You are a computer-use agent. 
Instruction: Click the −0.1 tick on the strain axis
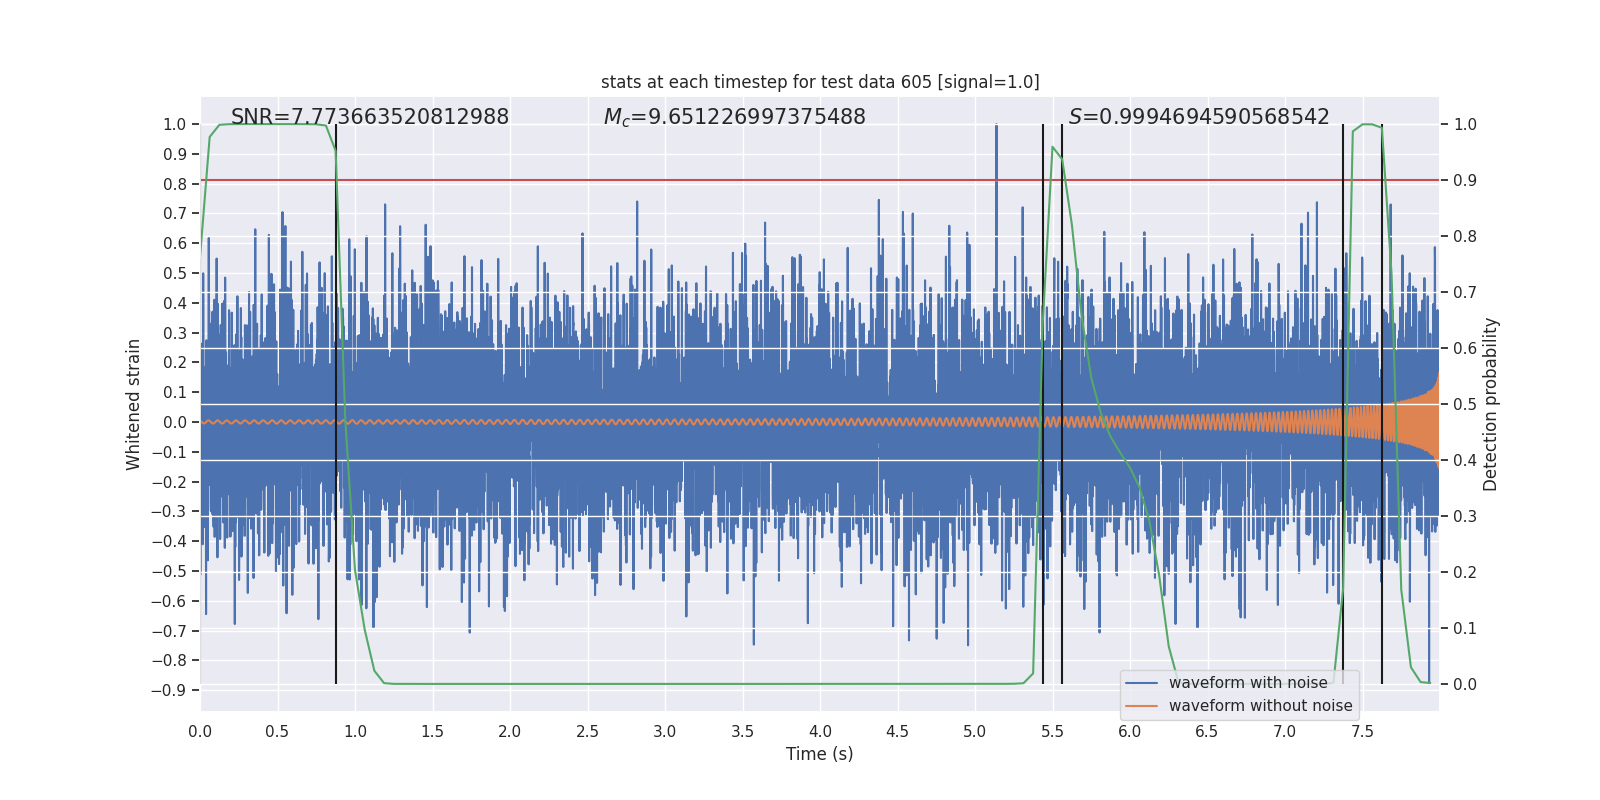coord(169,452)
